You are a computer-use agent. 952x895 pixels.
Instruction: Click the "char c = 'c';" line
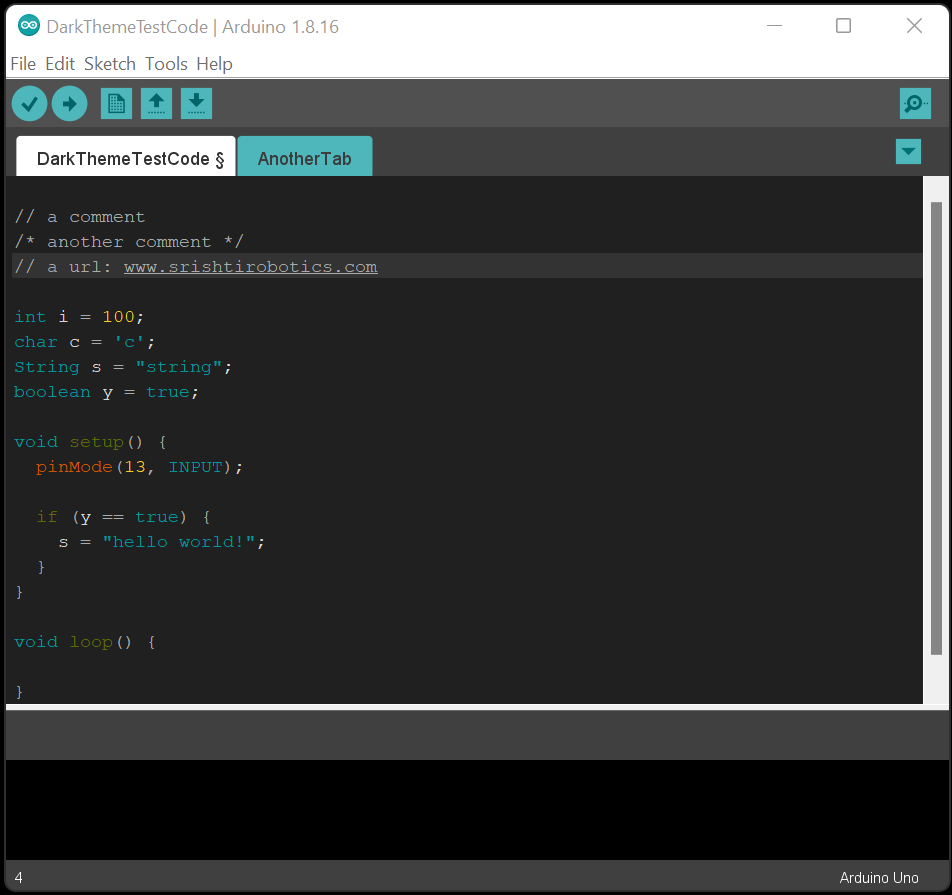84,342
